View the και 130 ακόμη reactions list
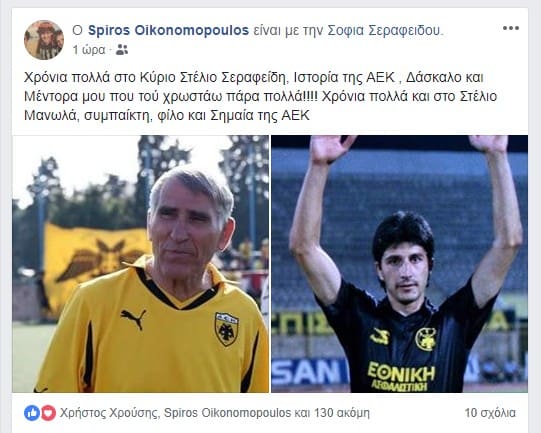Image resolution: width=541 pixels, height=433 pixels. coord(332,413)
